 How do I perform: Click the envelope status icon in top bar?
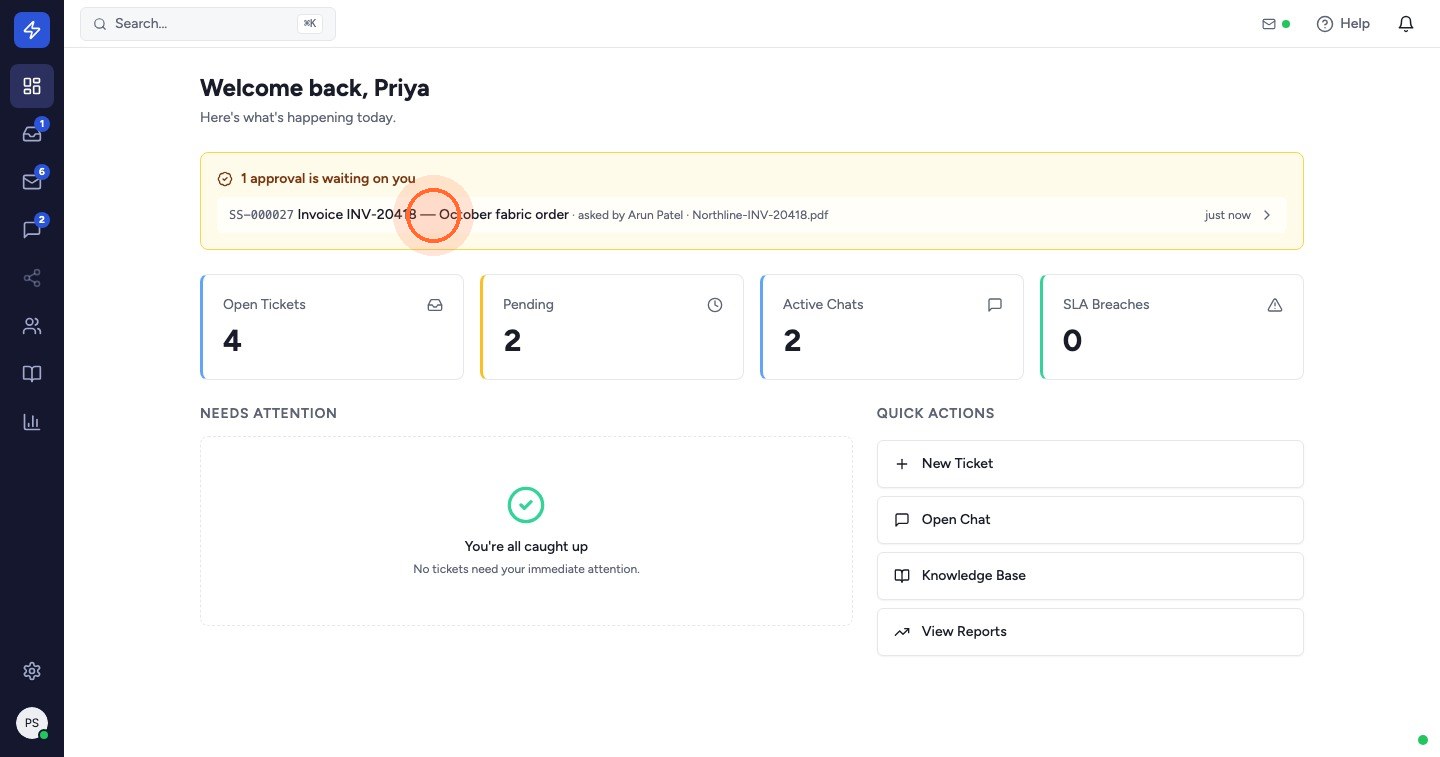1269,24
